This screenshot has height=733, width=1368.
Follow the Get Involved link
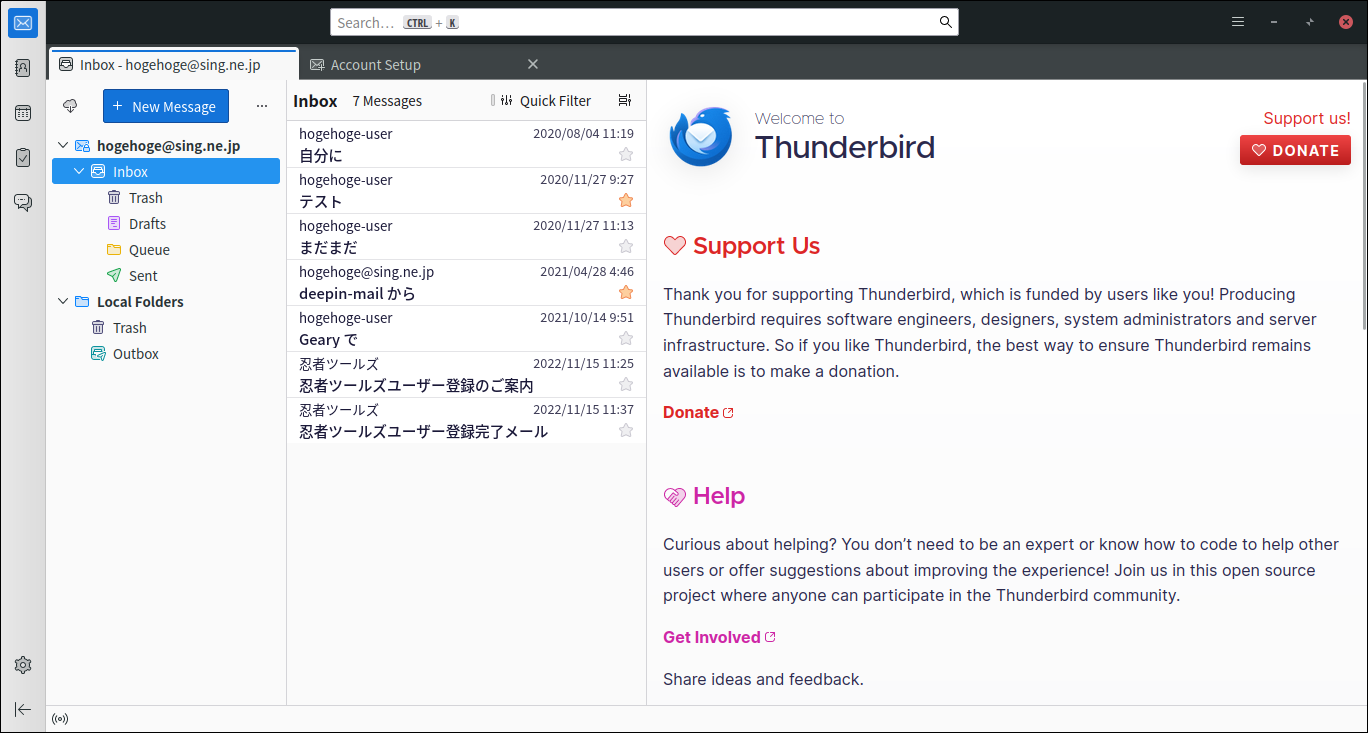[x=719, y=637]
